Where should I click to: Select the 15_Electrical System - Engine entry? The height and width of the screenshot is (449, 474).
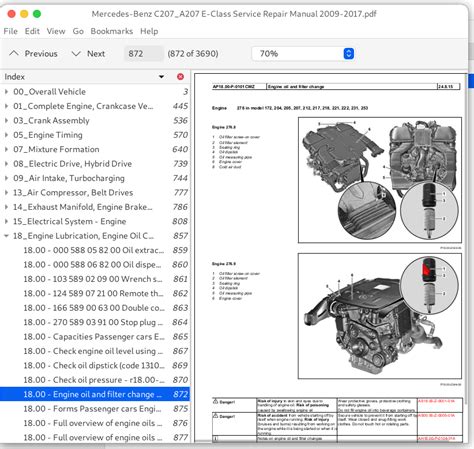coord(95,221)
